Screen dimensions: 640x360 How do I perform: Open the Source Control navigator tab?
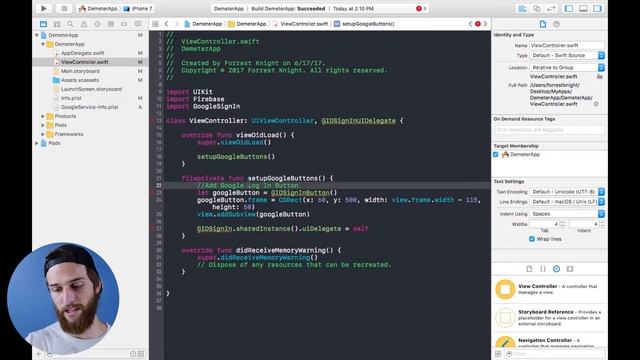point(57,24)
